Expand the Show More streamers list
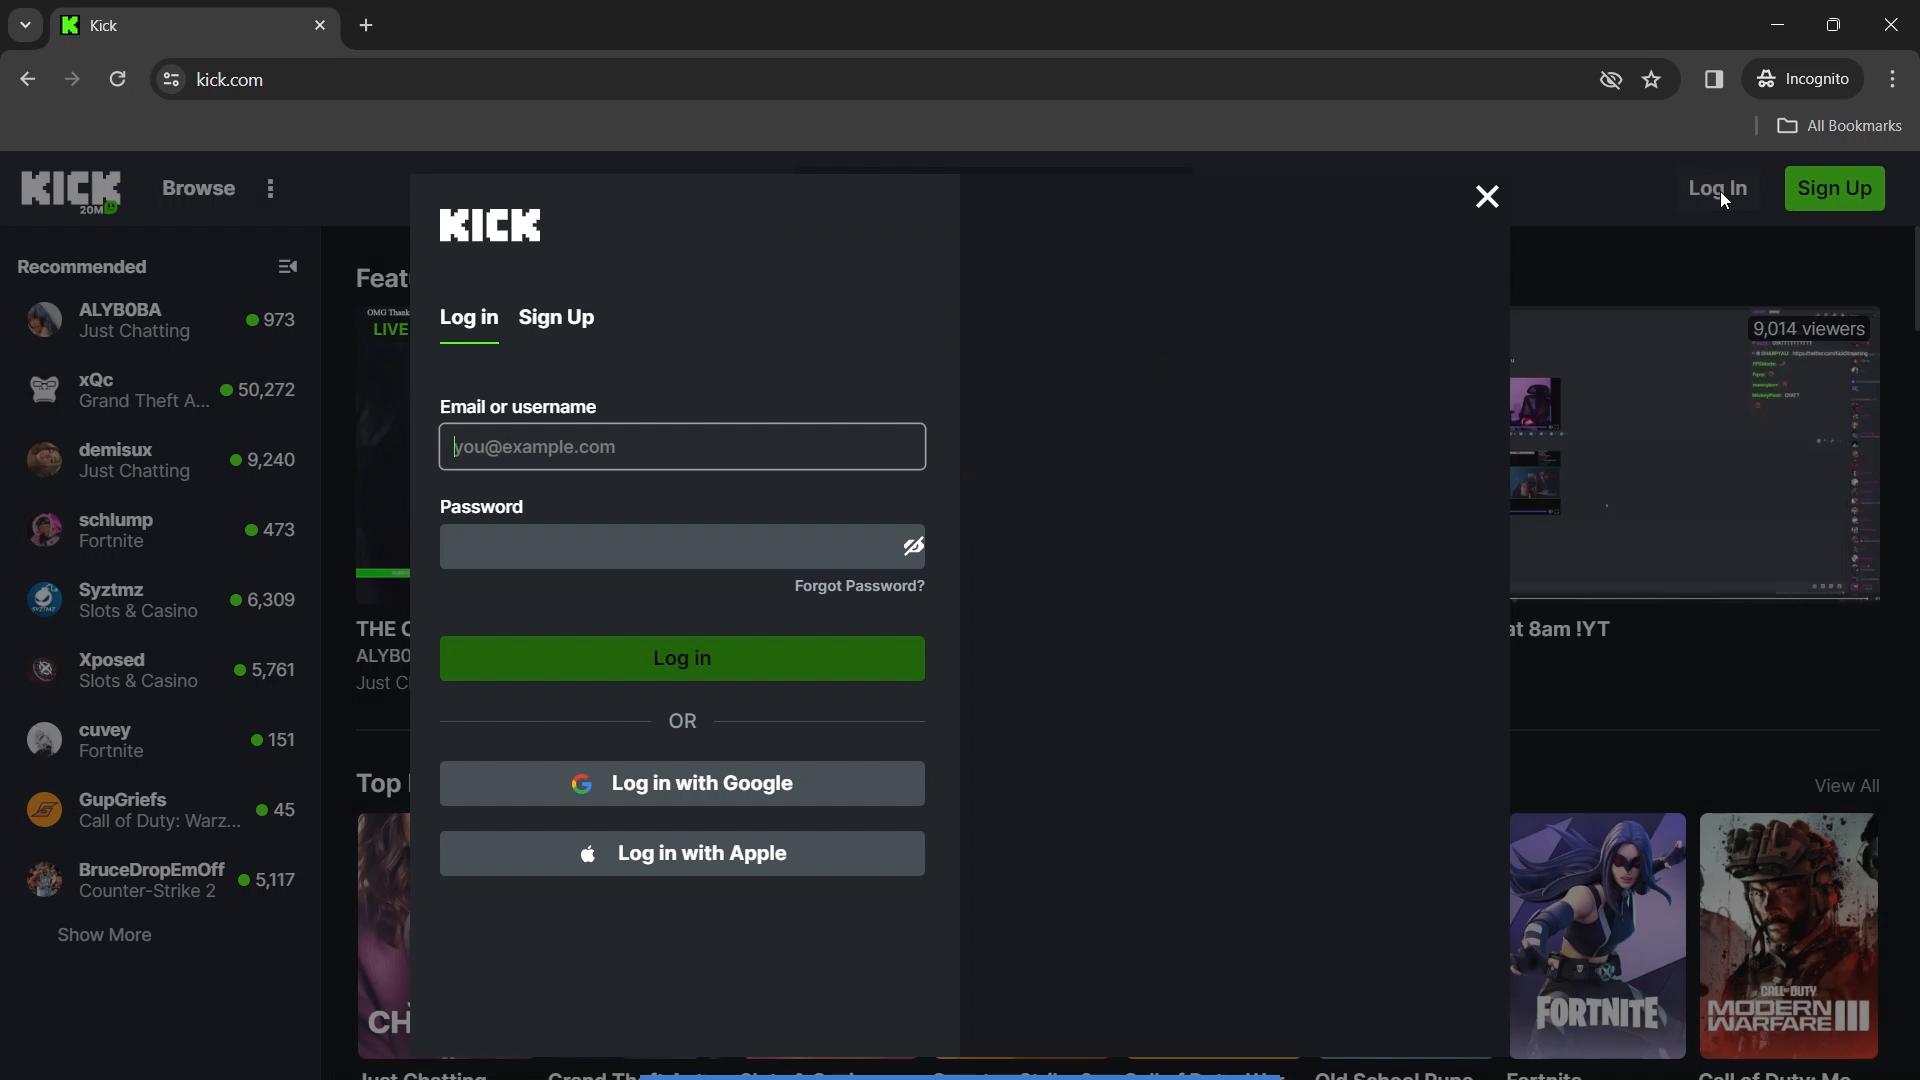Image resolution: width=1920 pixels, height=1080 pixels. (x=103, y=936)
